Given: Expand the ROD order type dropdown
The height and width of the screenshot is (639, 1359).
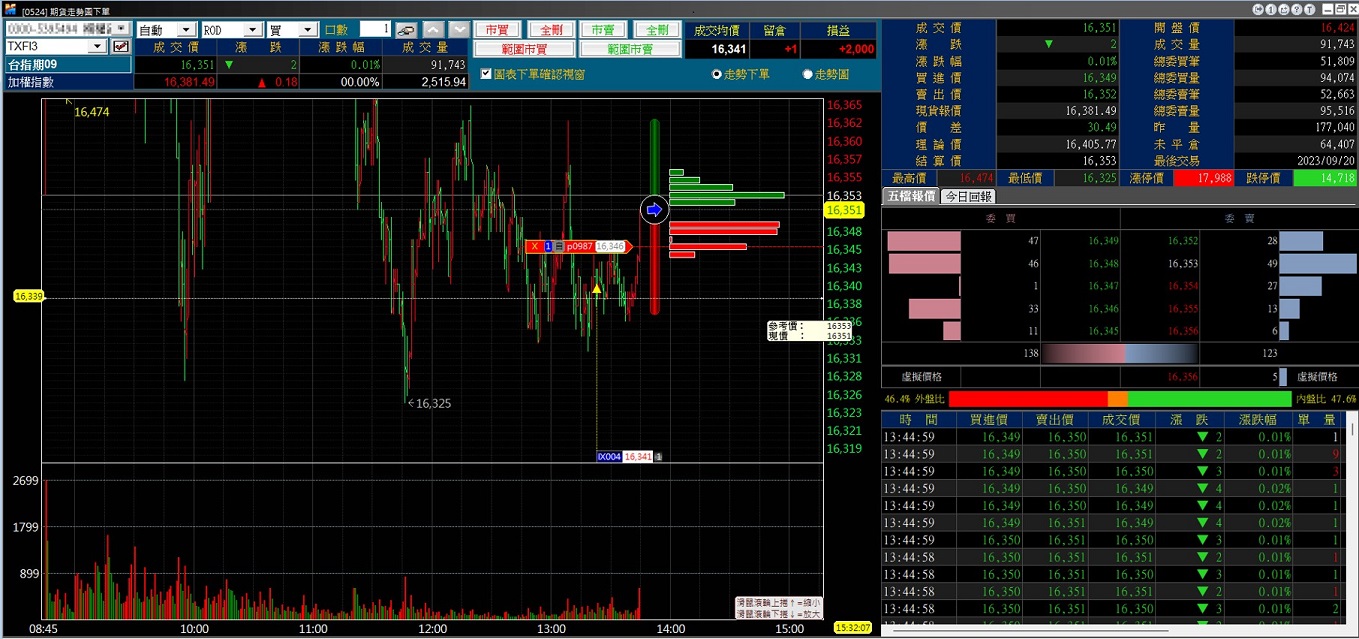Looking at the screenshot, I should (253, 30).
